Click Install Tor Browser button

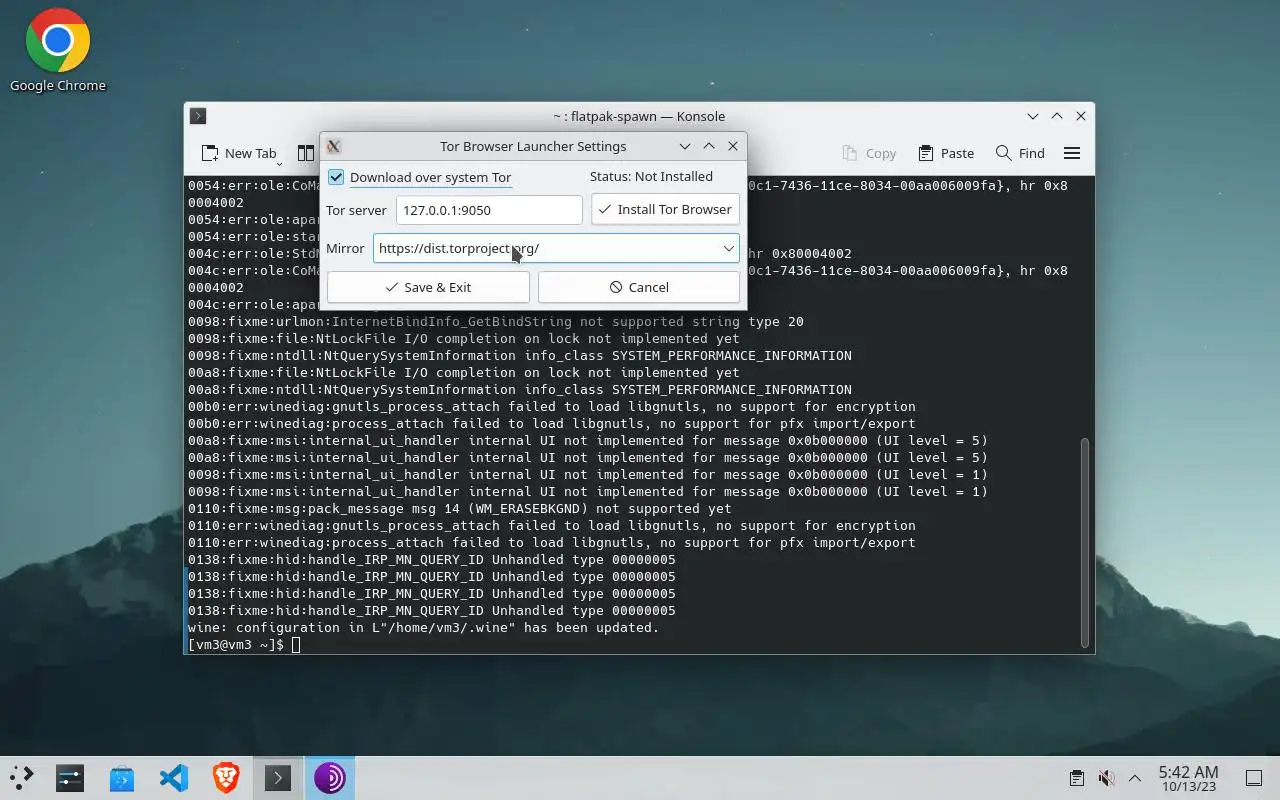pos(665,210)
